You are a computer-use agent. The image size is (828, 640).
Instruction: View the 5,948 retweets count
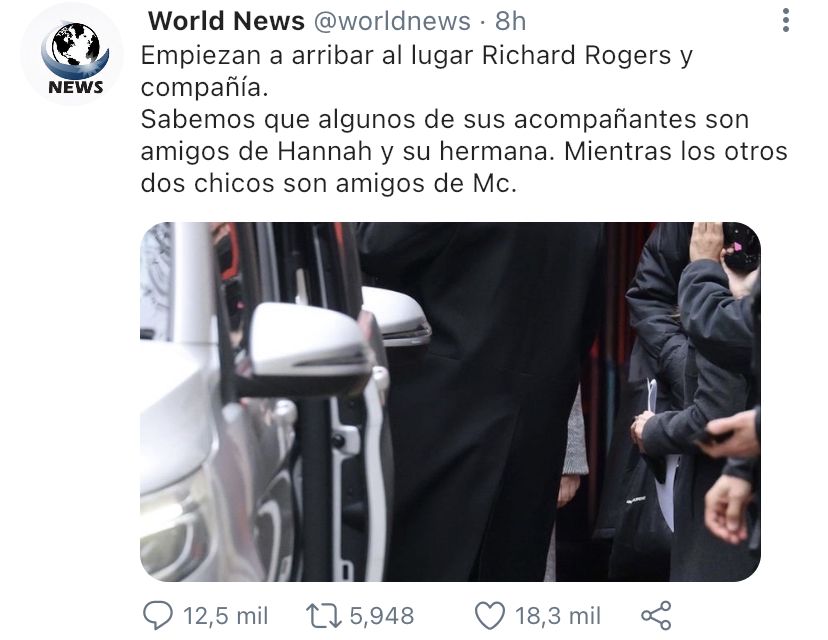pos(382,616)
